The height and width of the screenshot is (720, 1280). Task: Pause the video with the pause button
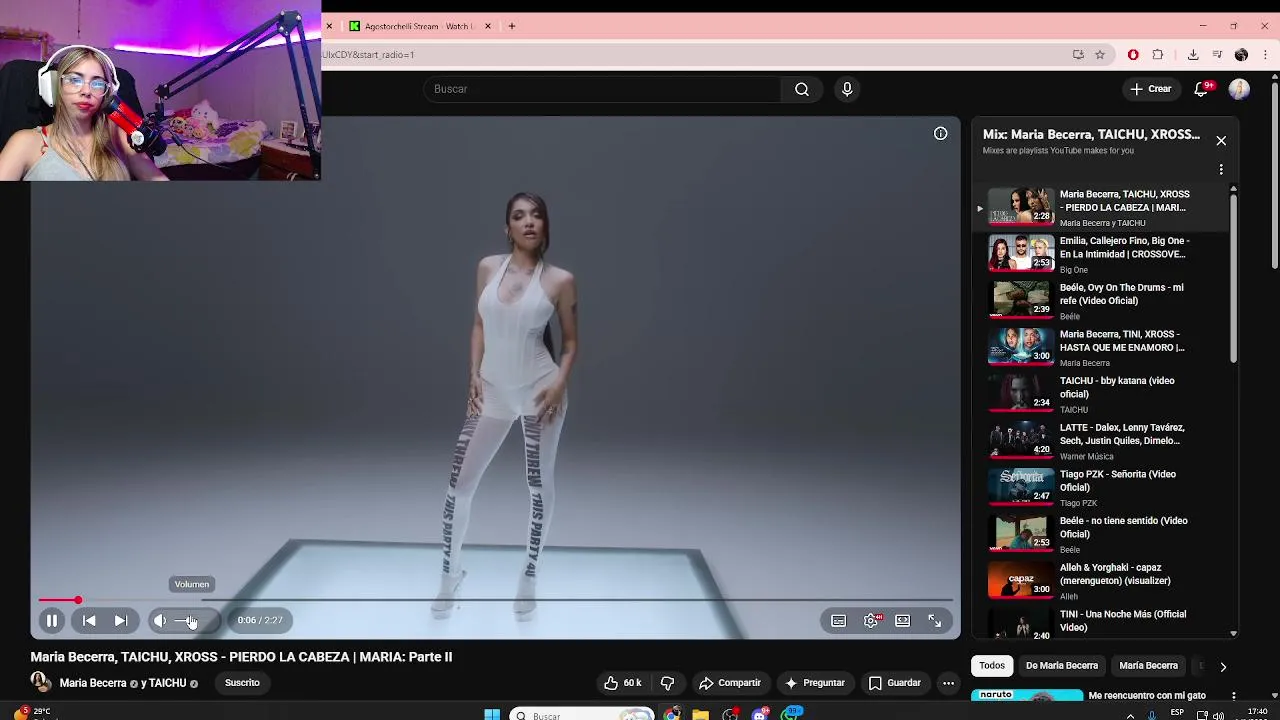[x=51, y=621]
